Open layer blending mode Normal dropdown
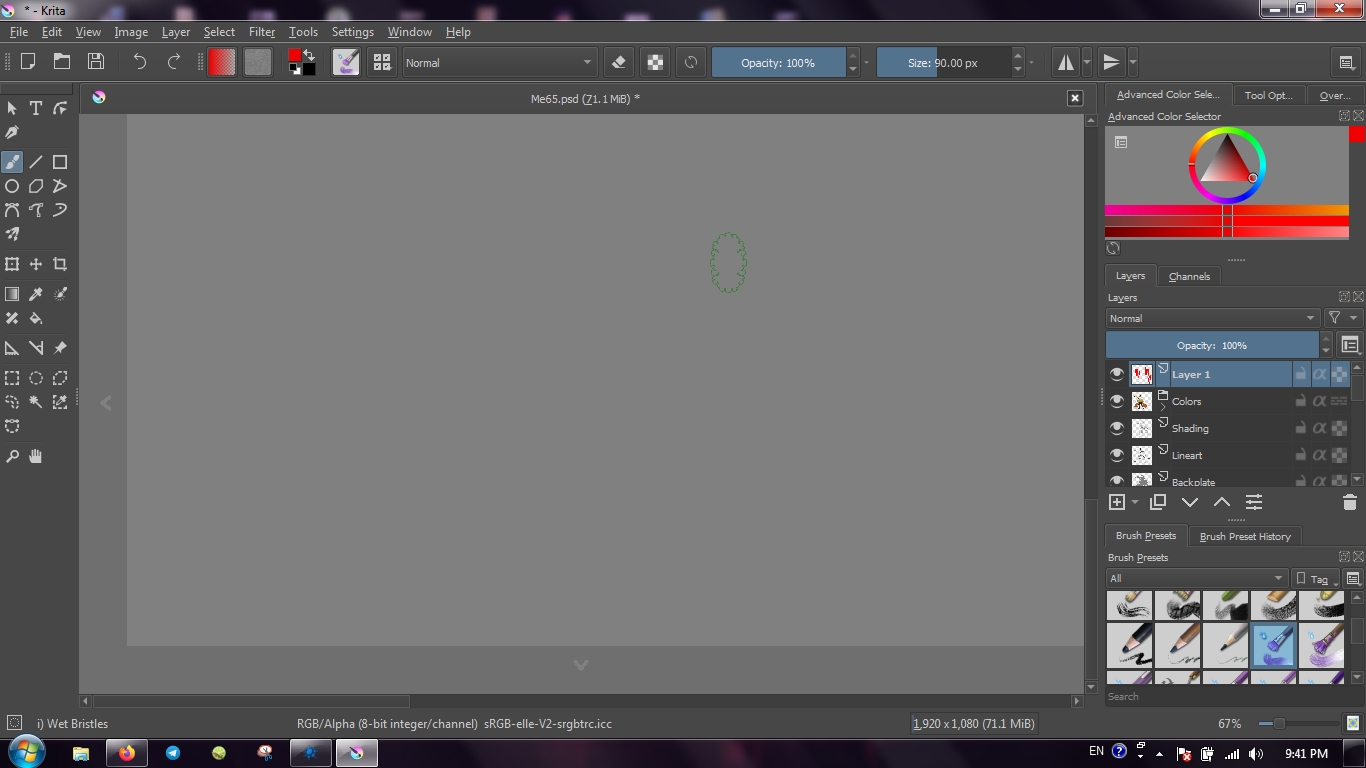The width and height of the screenshot is (1366, 768). point(1213,318)
